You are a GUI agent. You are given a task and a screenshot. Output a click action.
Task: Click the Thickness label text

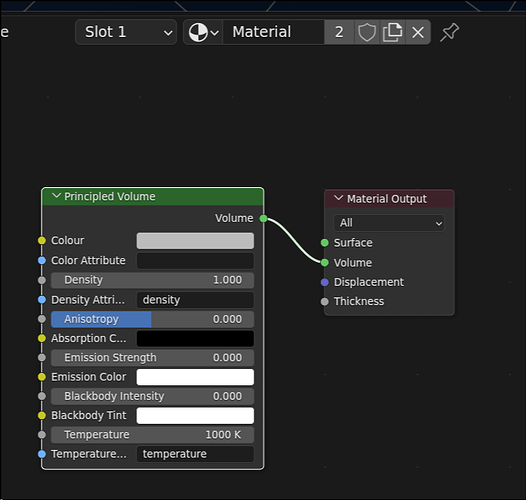coord(359,301)
